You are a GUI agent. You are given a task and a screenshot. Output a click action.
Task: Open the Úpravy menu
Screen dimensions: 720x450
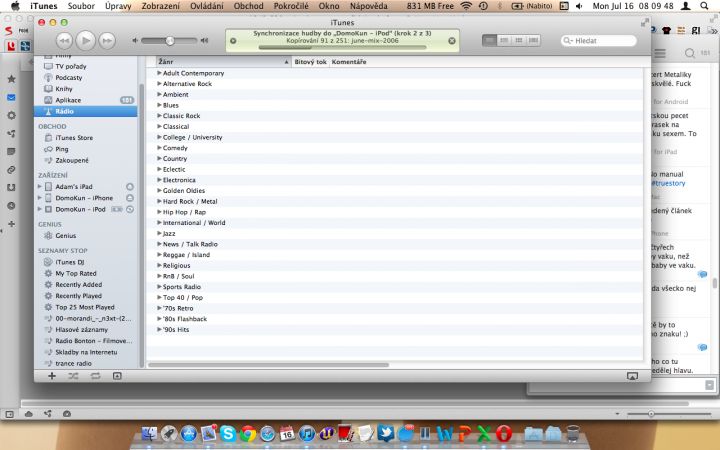tap(118, 6)
